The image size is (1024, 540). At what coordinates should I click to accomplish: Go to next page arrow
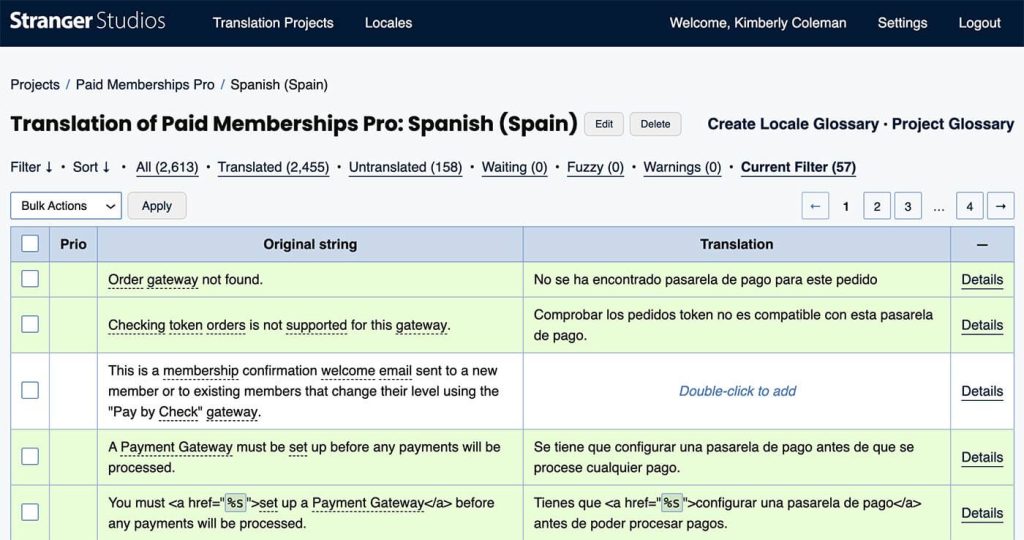[1000, 206]
